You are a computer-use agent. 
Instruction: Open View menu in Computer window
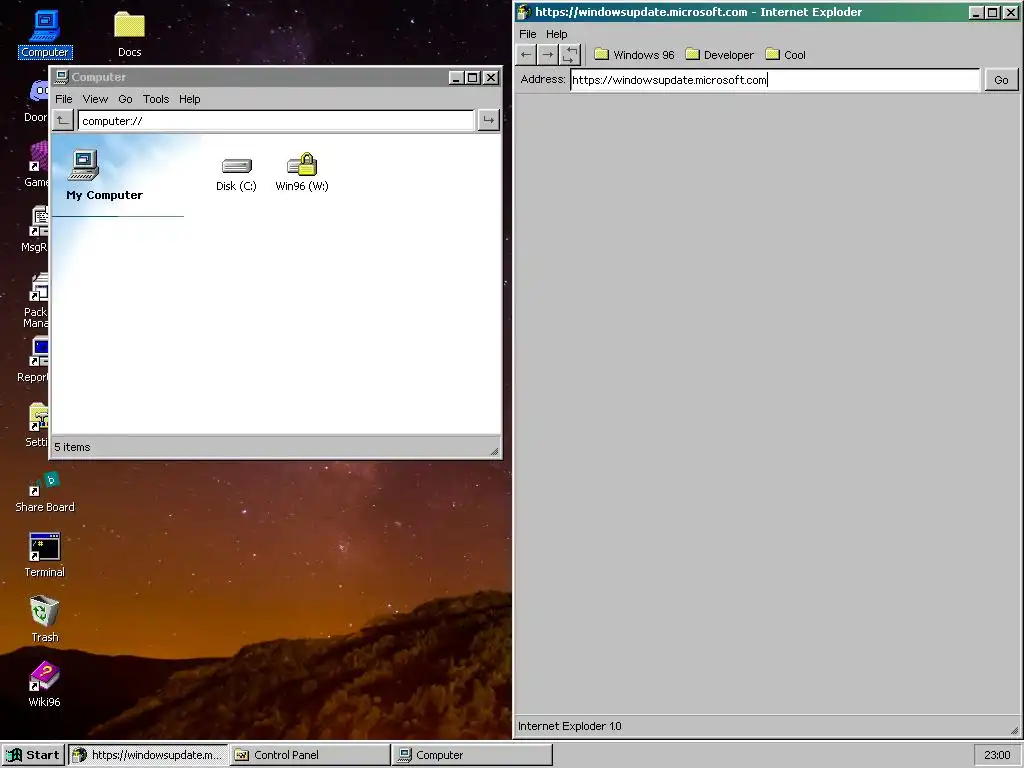pos(95,99)
